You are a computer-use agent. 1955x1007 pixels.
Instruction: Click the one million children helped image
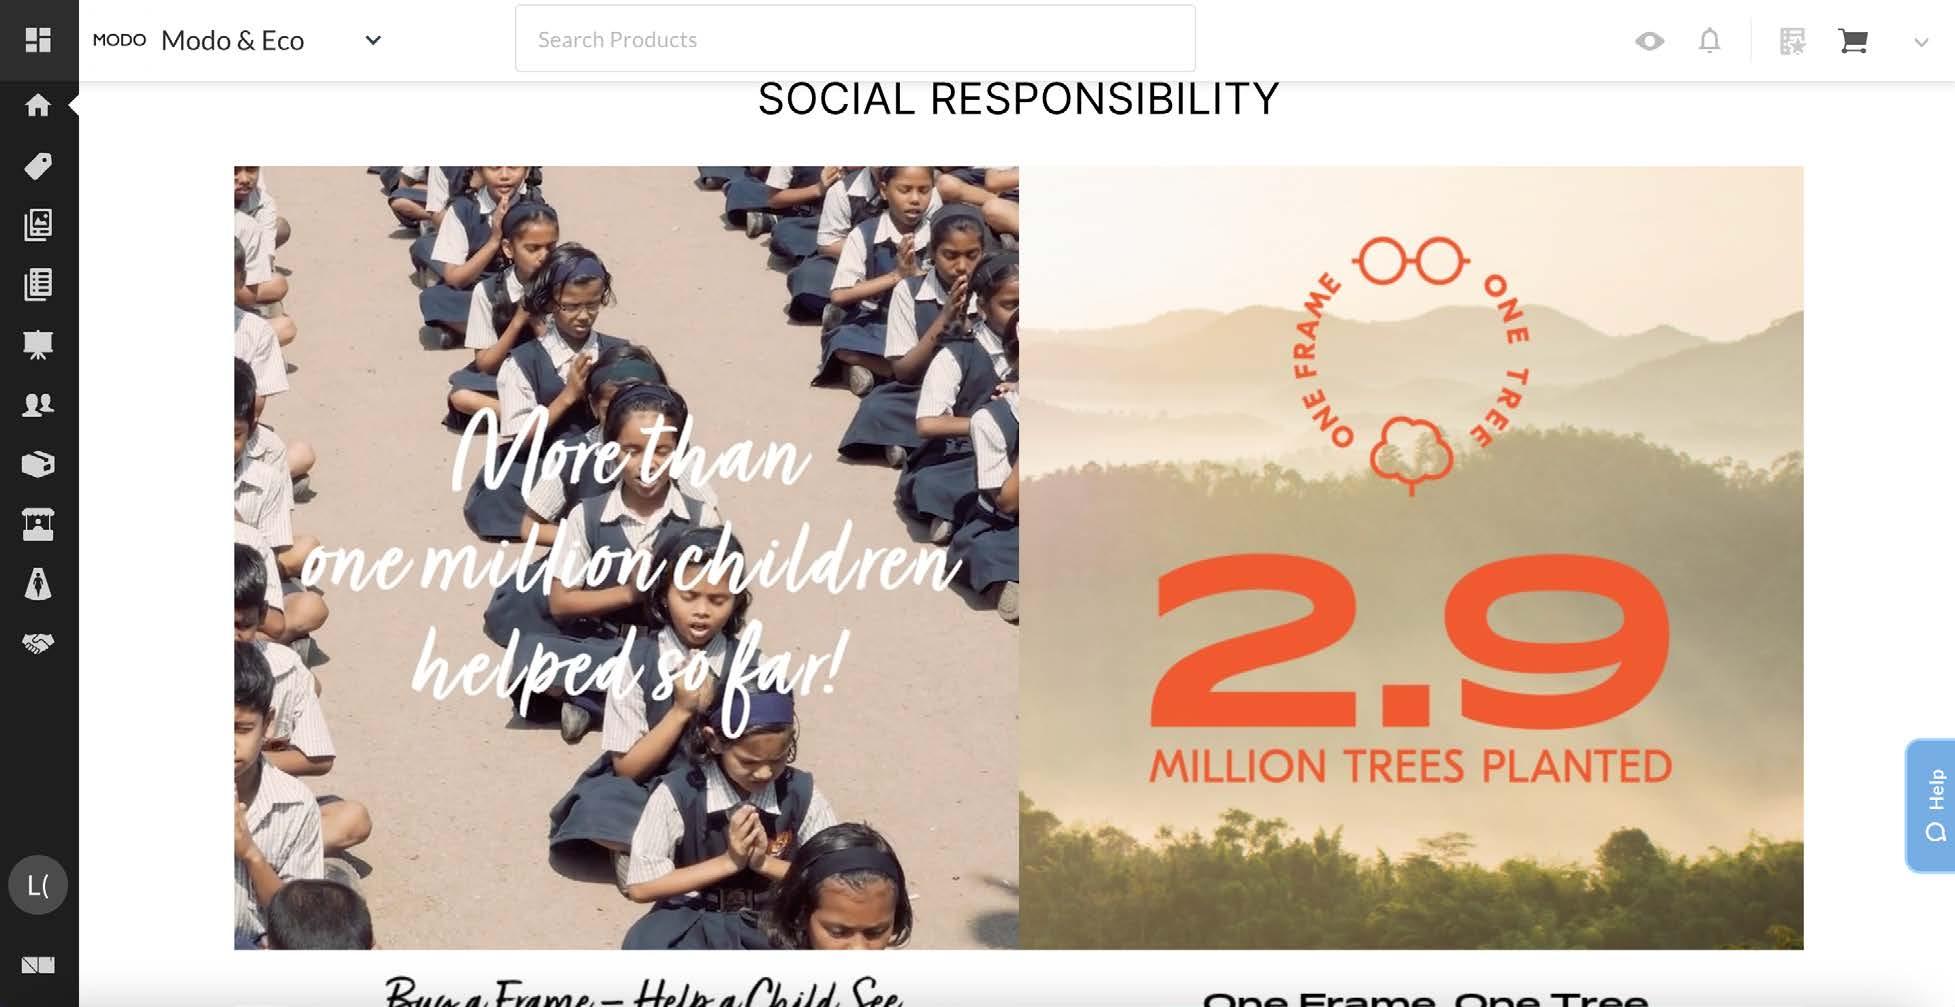click(626, 558)
